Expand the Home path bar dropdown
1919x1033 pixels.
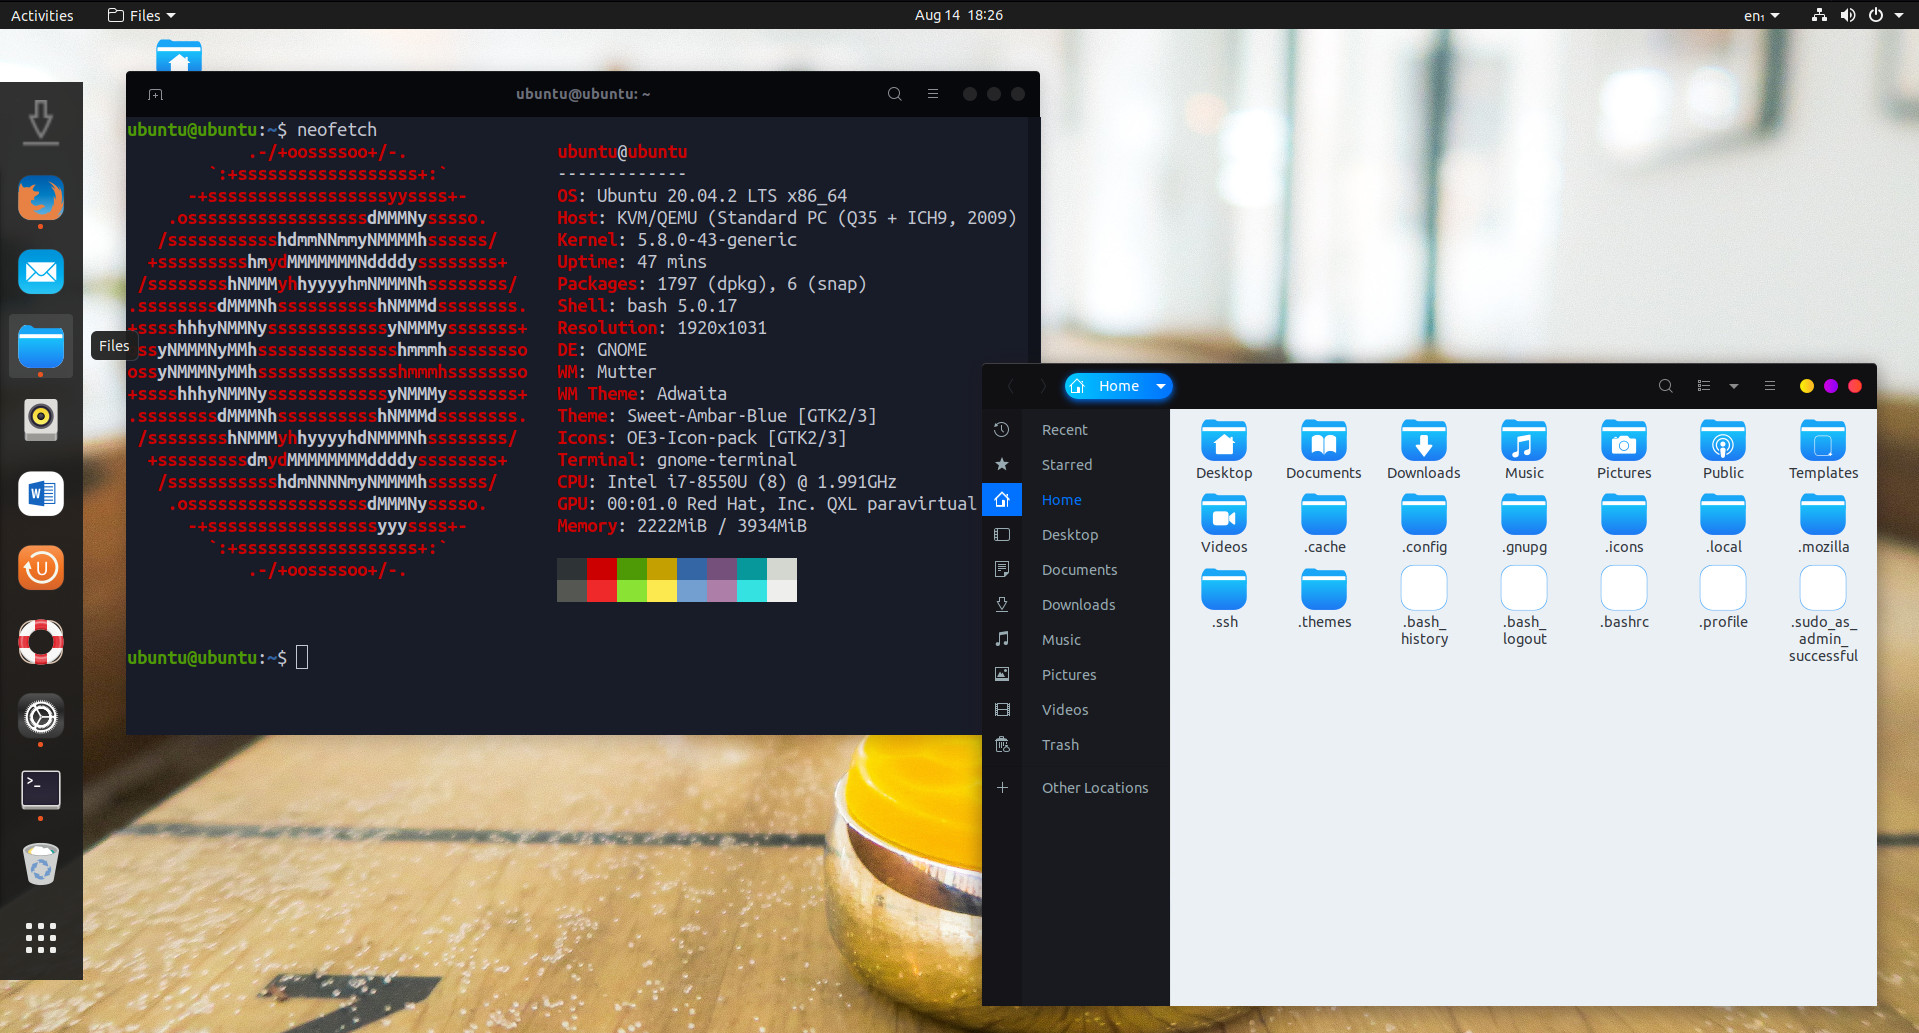(1161, 386)
